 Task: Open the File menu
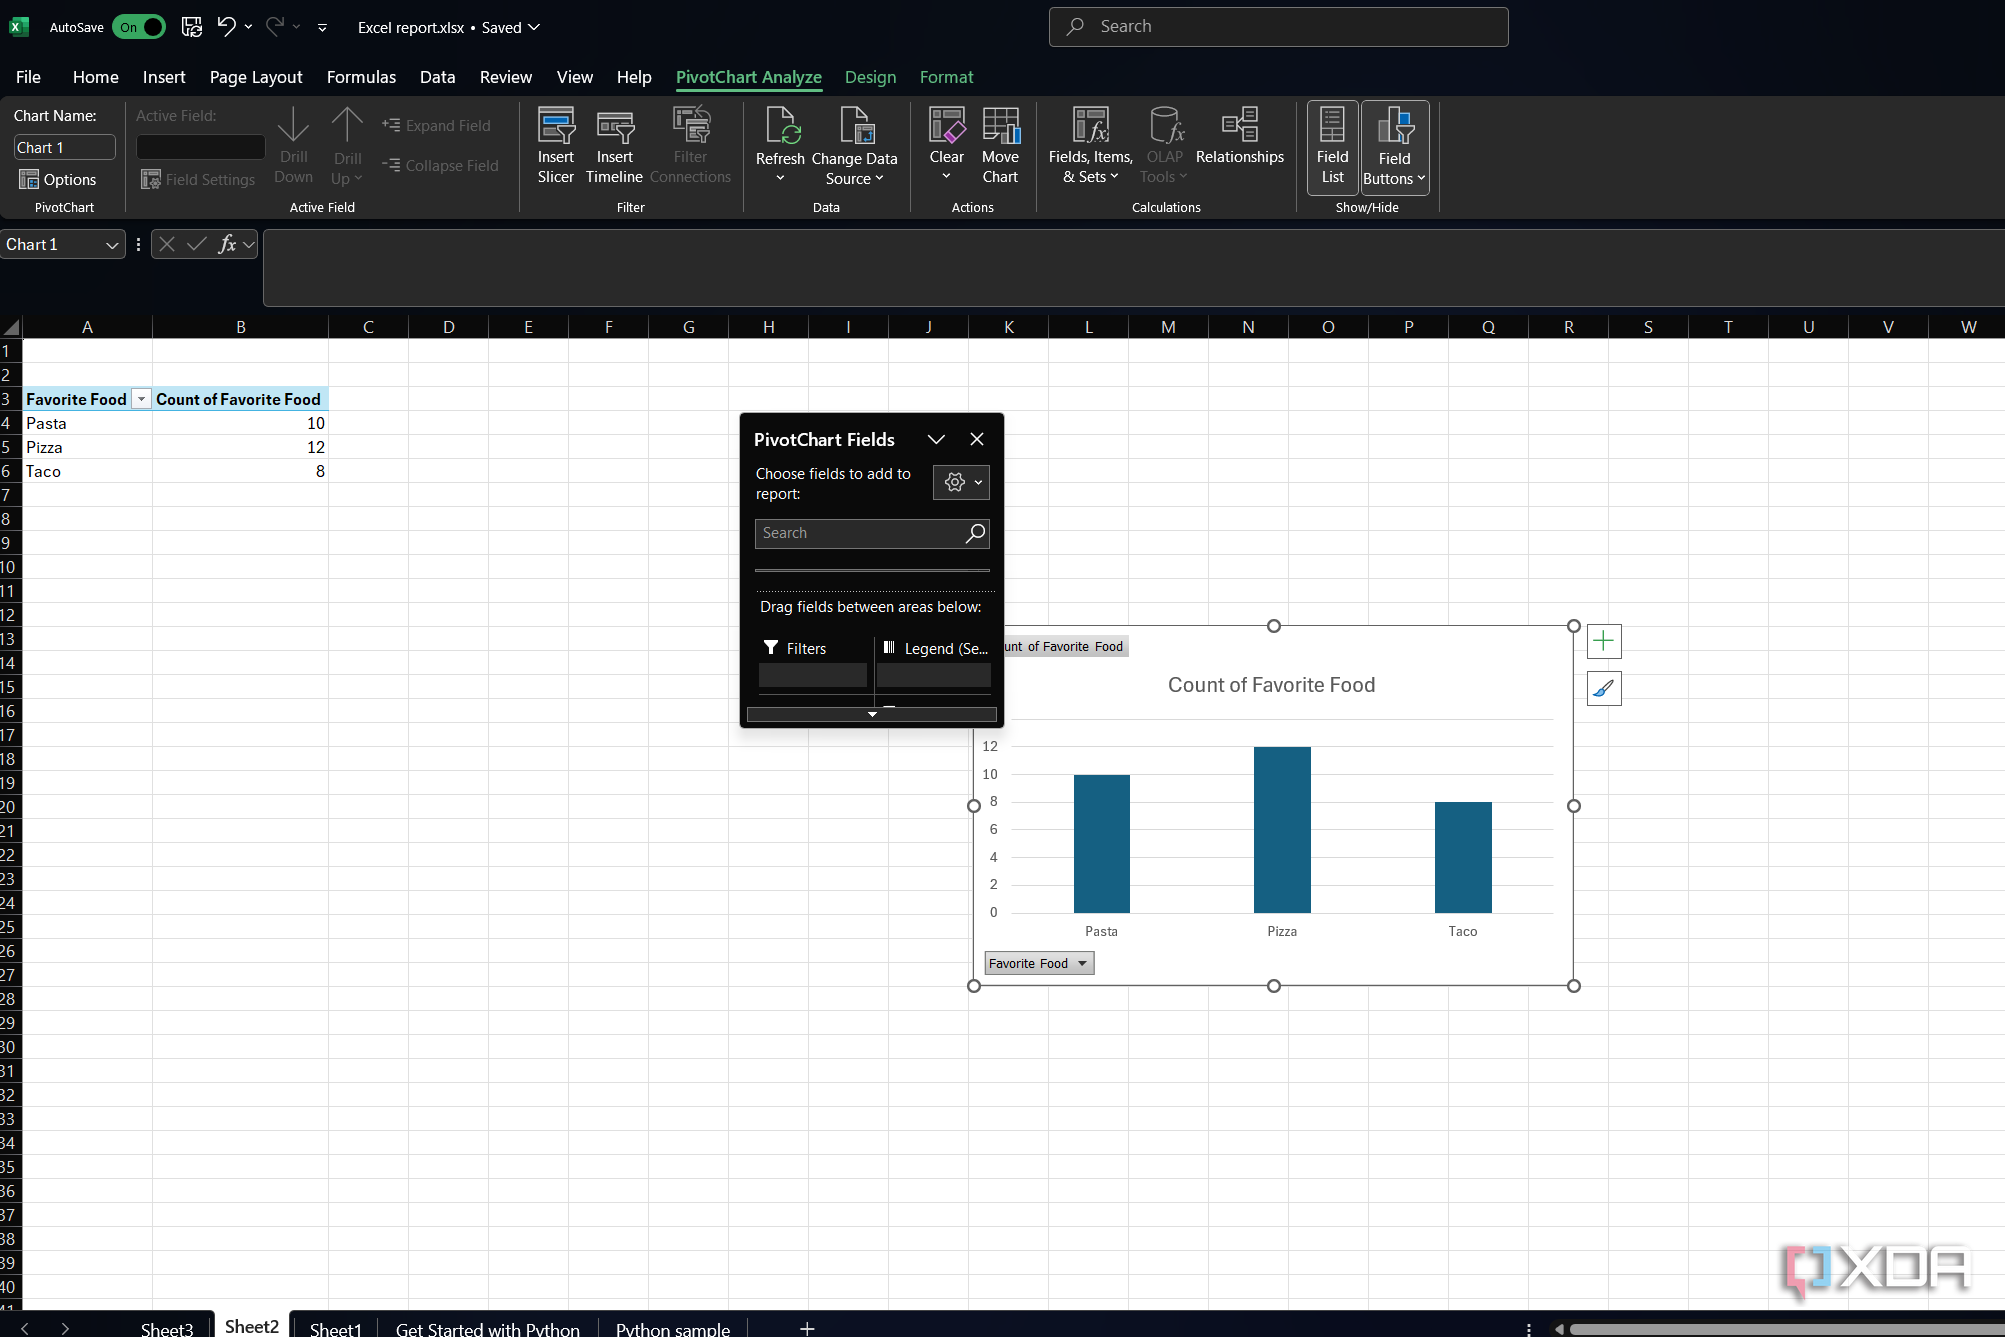(x=28, y=77)
